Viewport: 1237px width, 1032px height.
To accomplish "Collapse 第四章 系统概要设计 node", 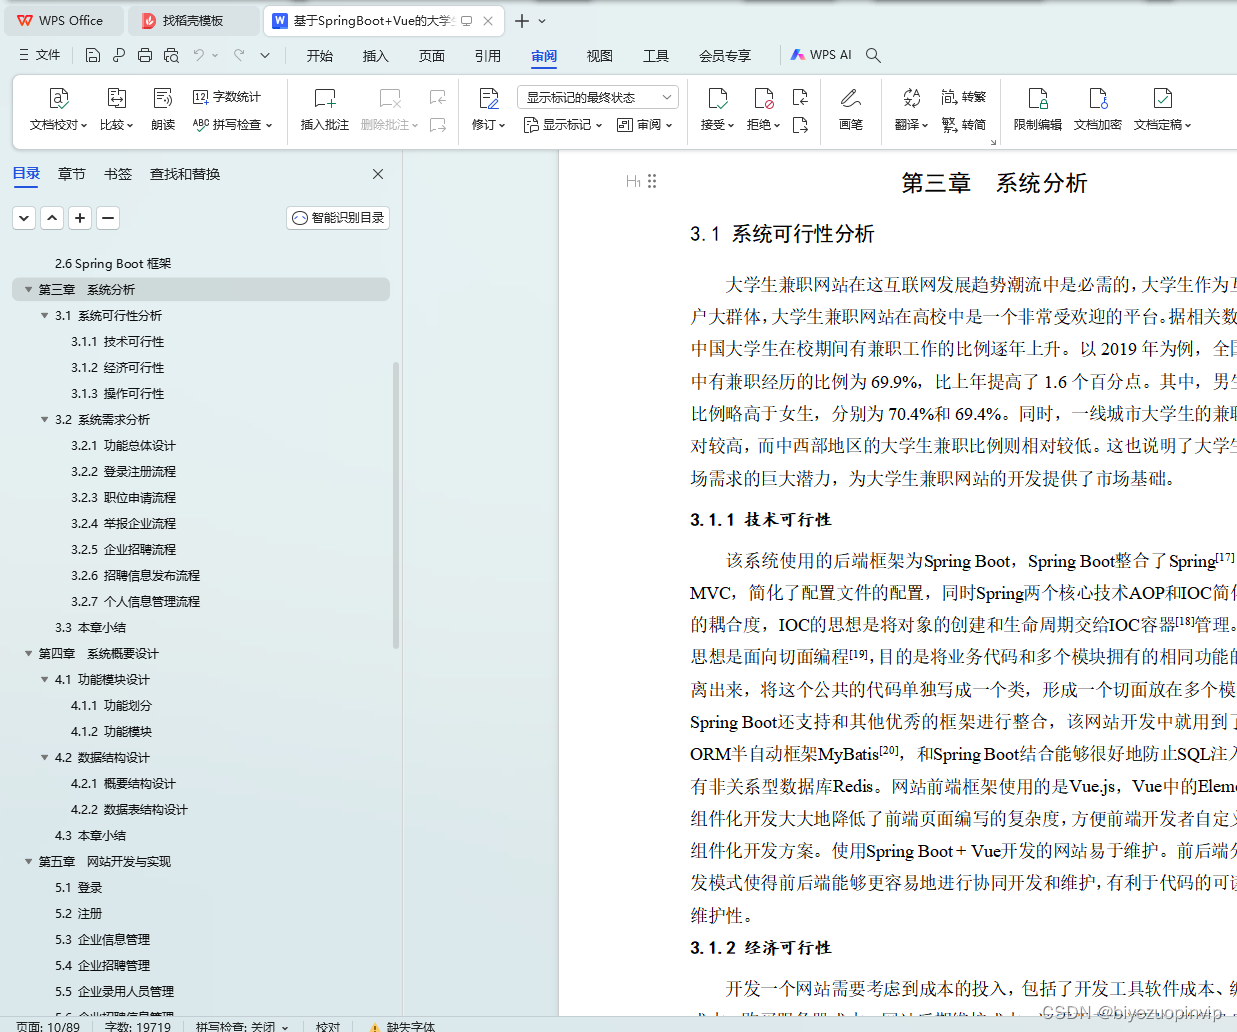I will tap(28, 653).
